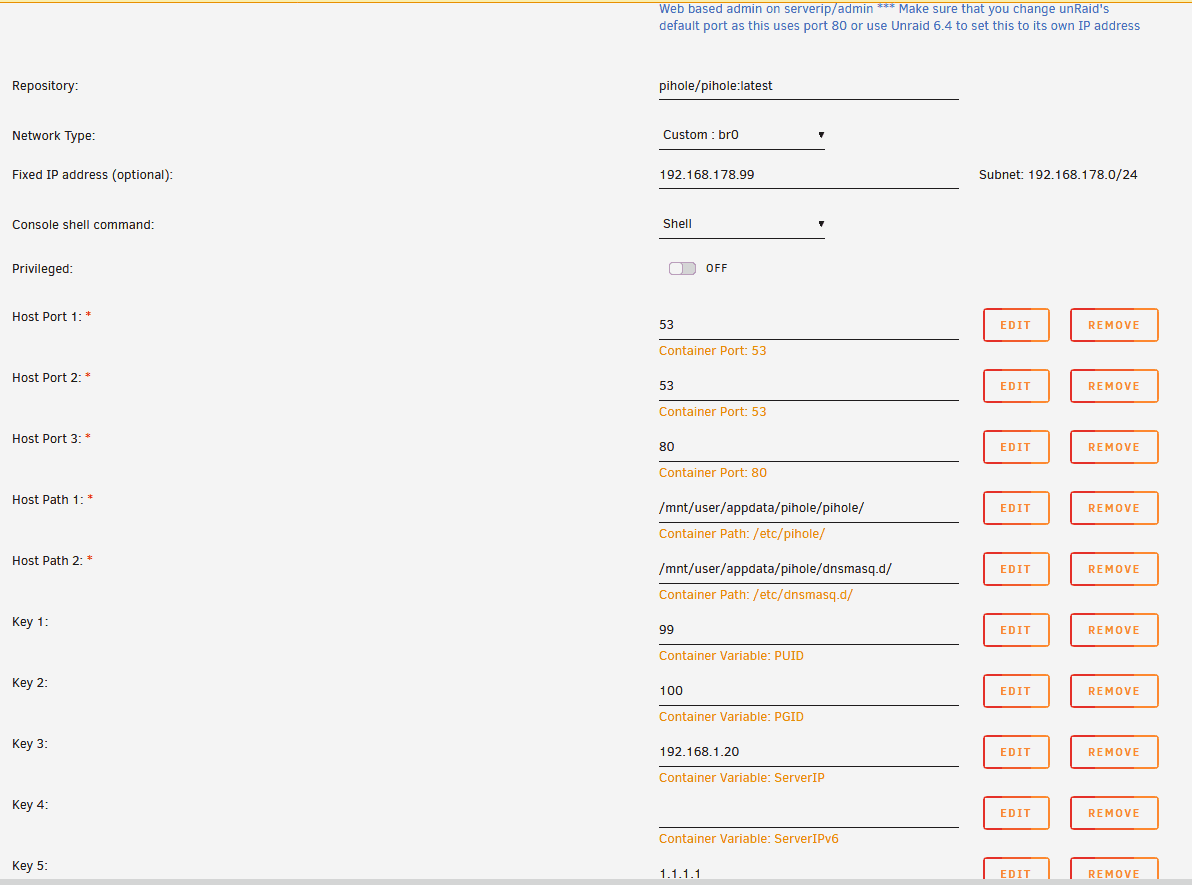This screenshot has height=885, width=1192.
Task: Remove Host Path 2 dnsmasq.d mapping
Action: click(1114, 569)
